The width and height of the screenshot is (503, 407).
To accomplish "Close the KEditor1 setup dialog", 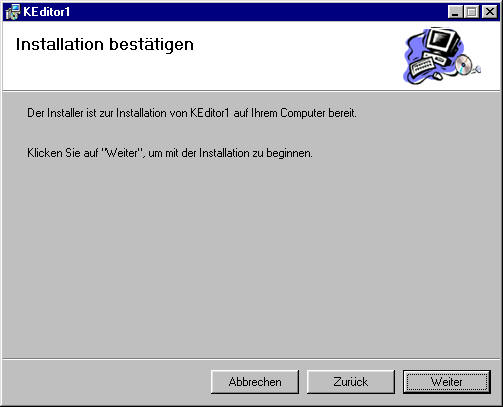I will (490, 12).
